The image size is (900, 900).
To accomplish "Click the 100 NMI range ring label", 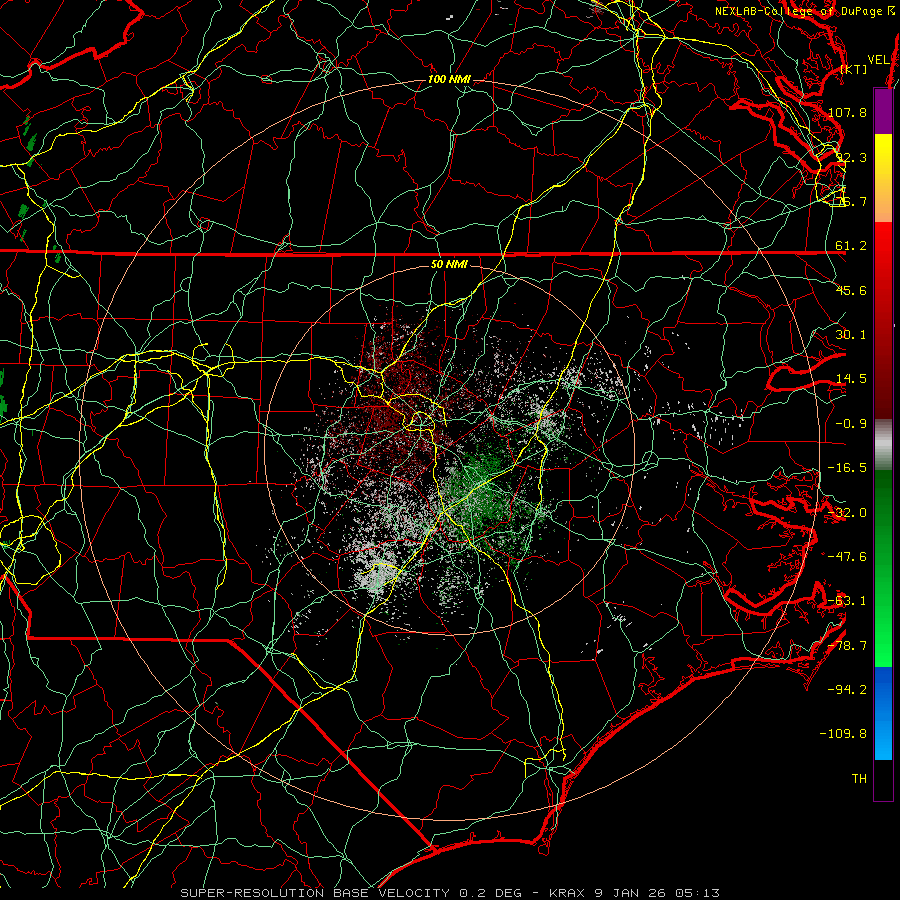I will [x=449, y=79].
